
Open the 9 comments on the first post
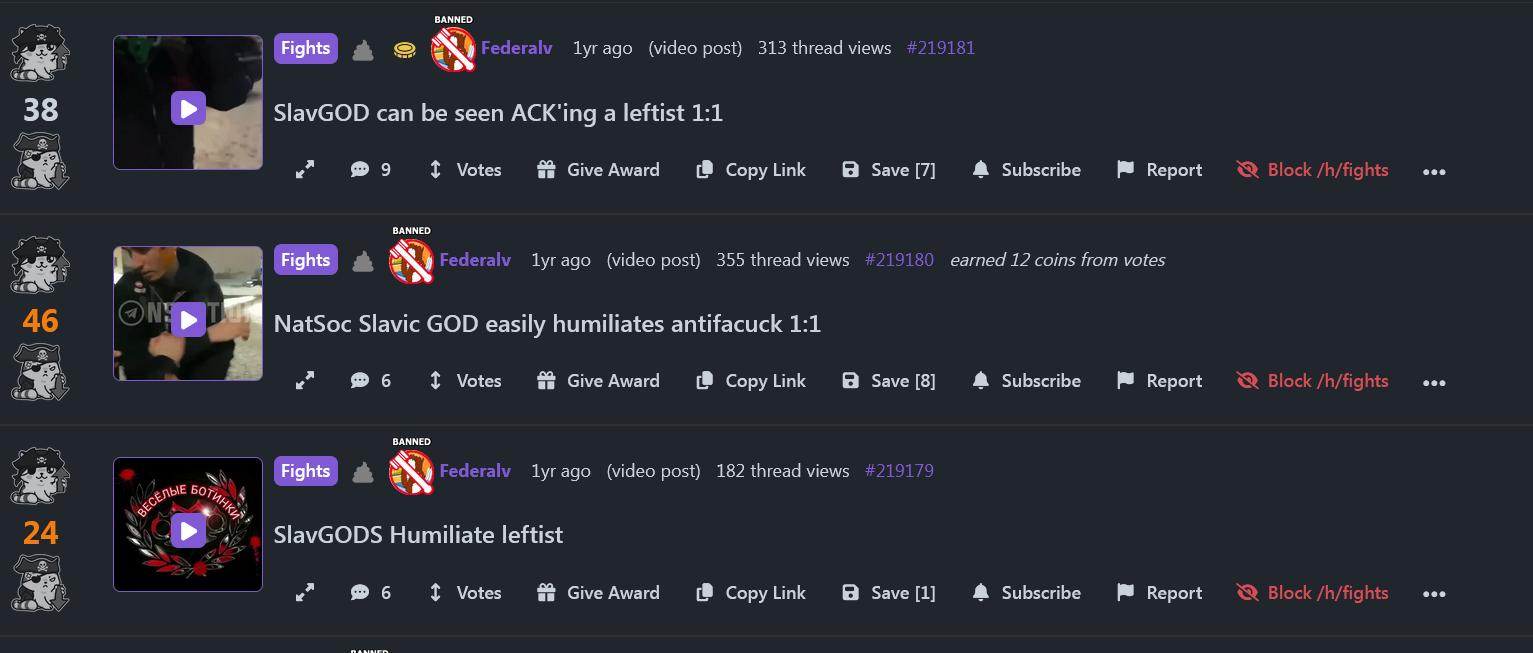(x=370, y=170)
